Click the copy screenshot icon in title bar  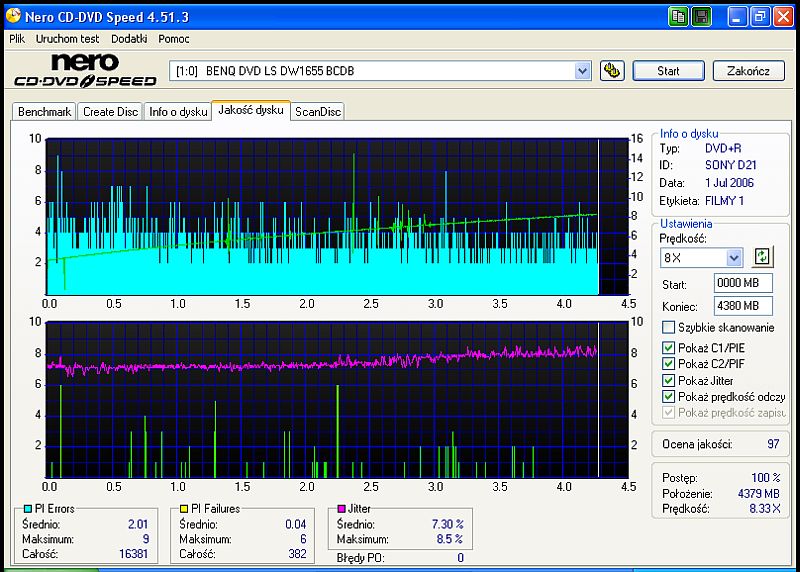679,17
